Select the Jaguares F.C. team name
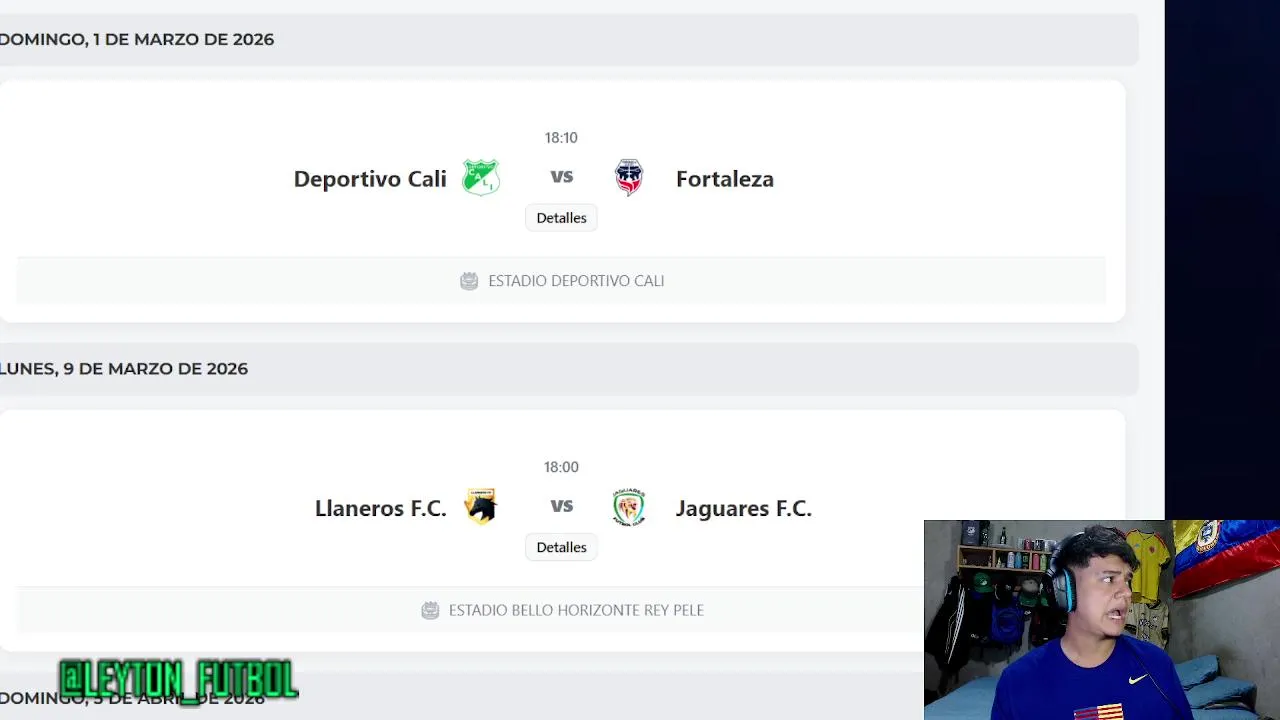Image resolution: width=1280 pixels, height=720 pixels. [743, 508]
